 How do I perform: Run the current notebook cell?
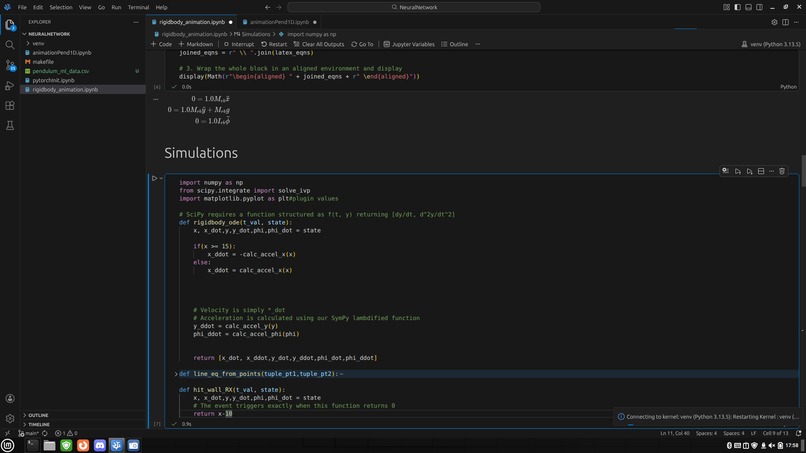[x=154, y=178]
